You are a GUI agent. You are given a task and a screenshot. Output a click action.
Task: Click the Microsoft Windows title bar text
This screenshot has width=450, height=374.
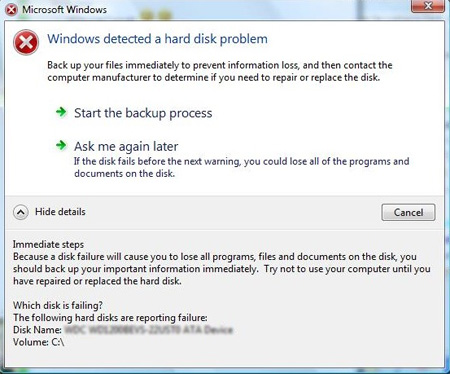pyautogui.click(x=64, y=10)
